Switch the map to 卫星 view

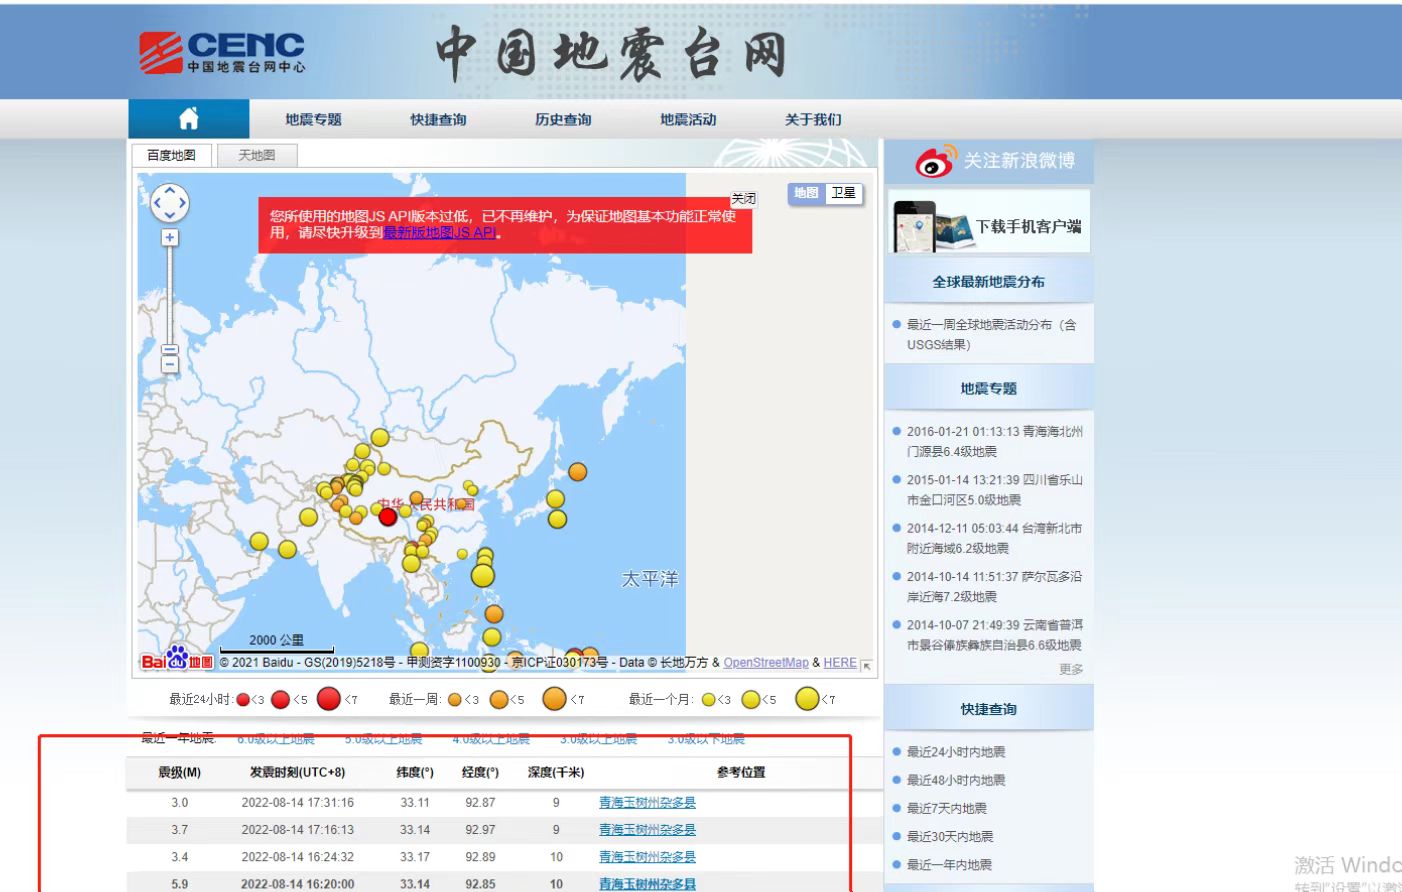(x=842, y=194)
